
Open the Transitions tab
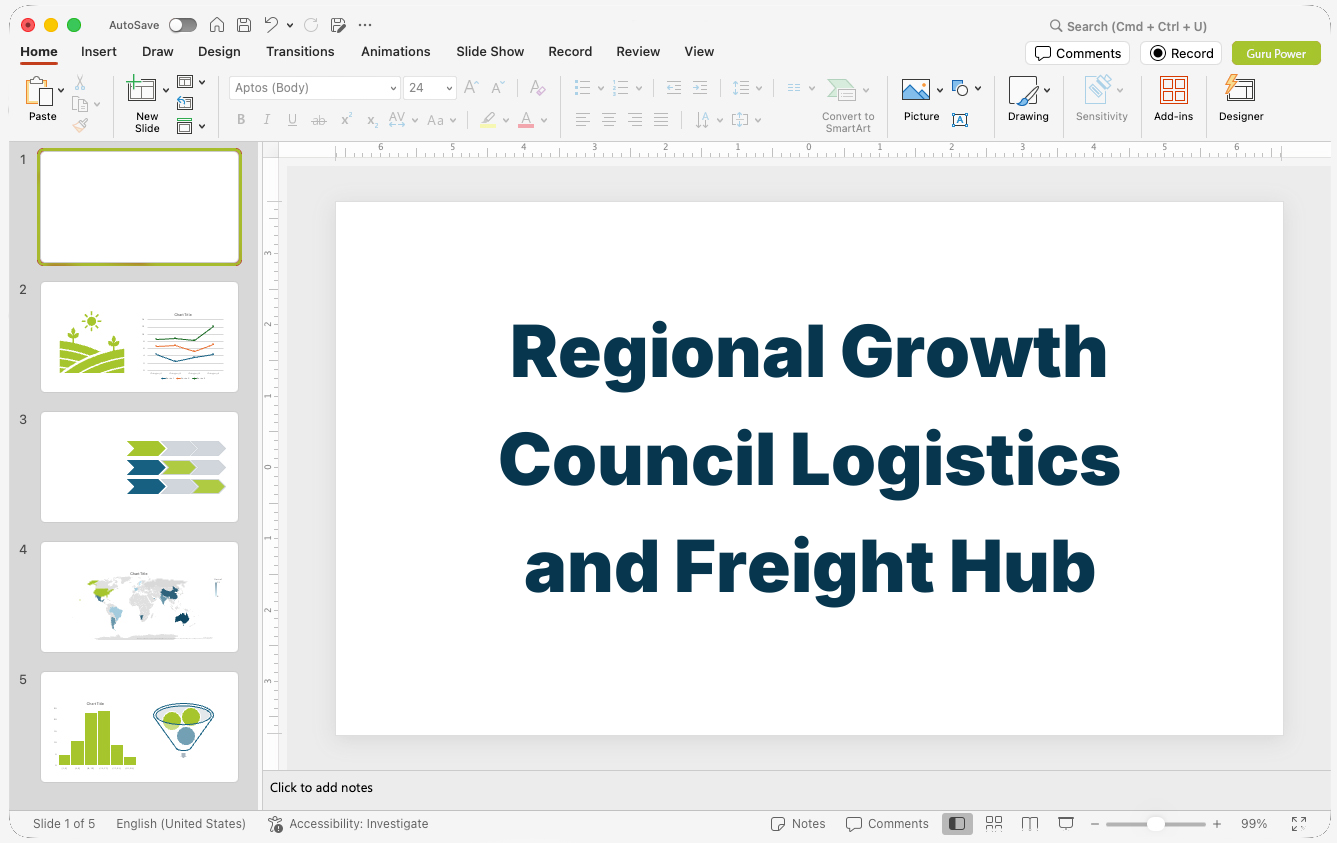[x=300, y=52]
